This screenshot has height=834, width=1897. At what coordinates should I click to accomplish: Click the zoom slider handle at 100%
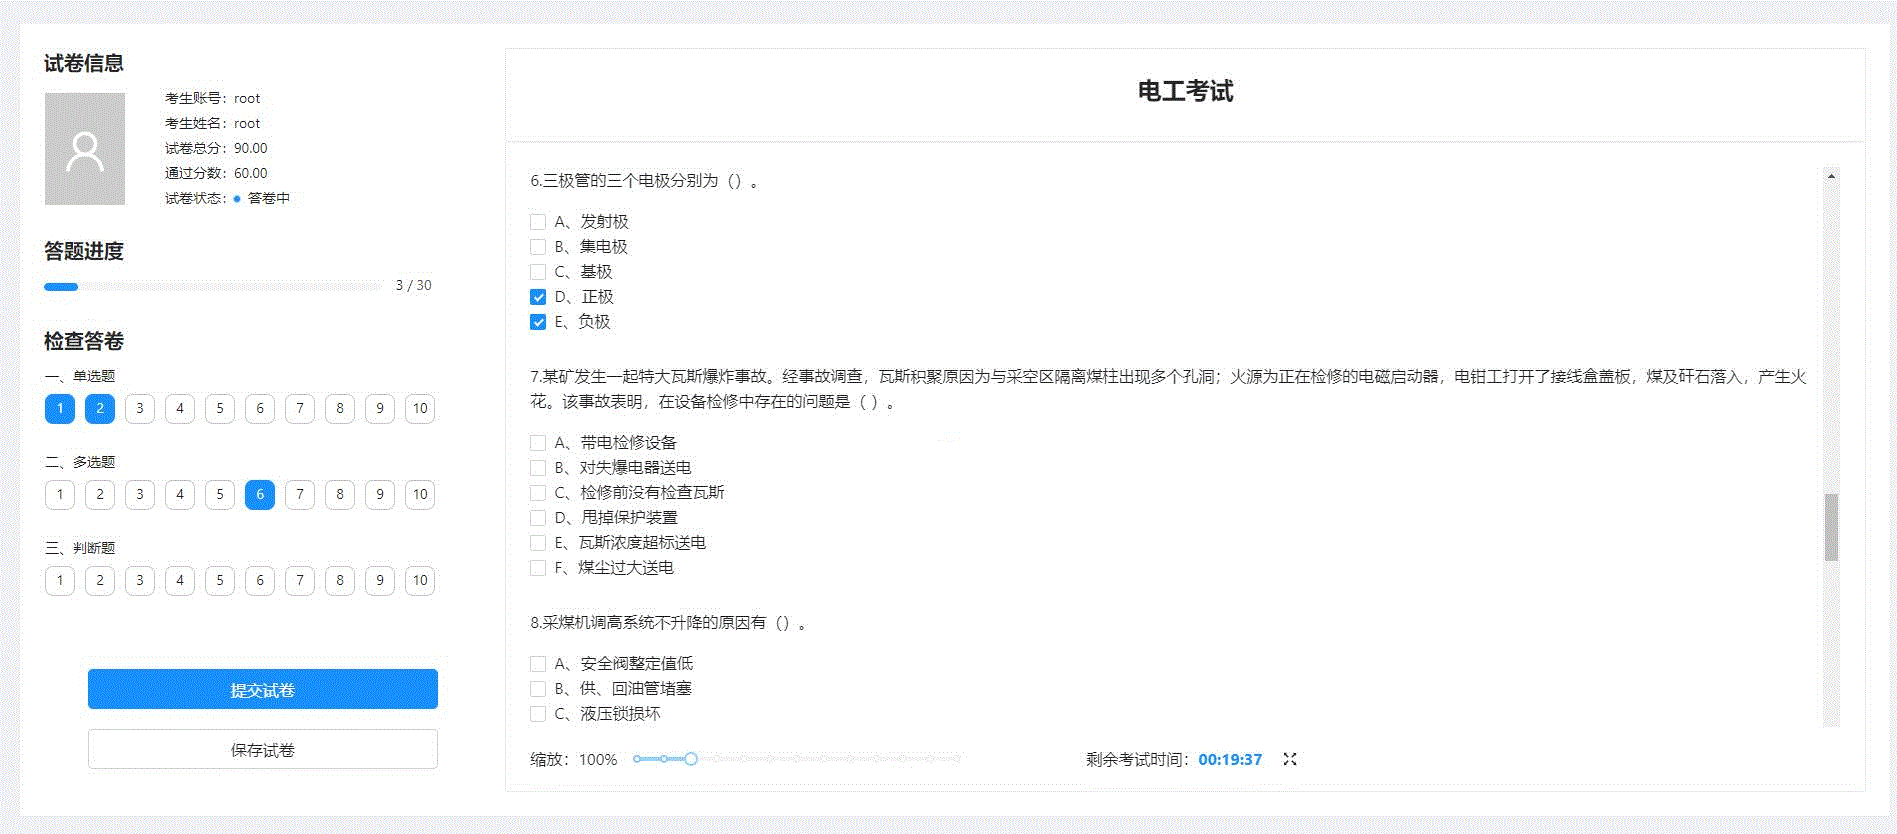(x=690, y=759)
